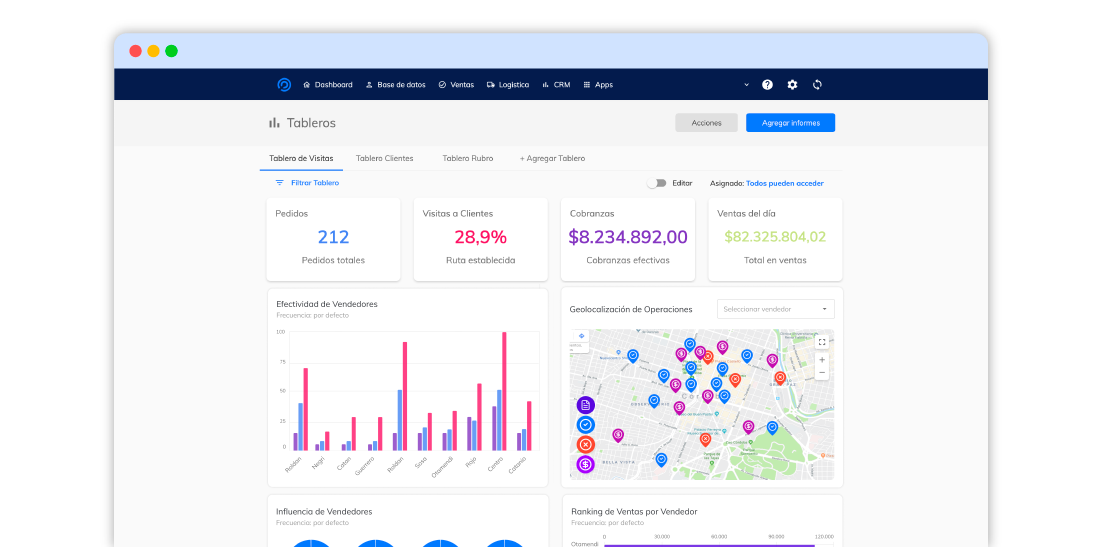Open the help question-mark icon
The width and height of the screenshot is (1100, 547).
point(767,85)
